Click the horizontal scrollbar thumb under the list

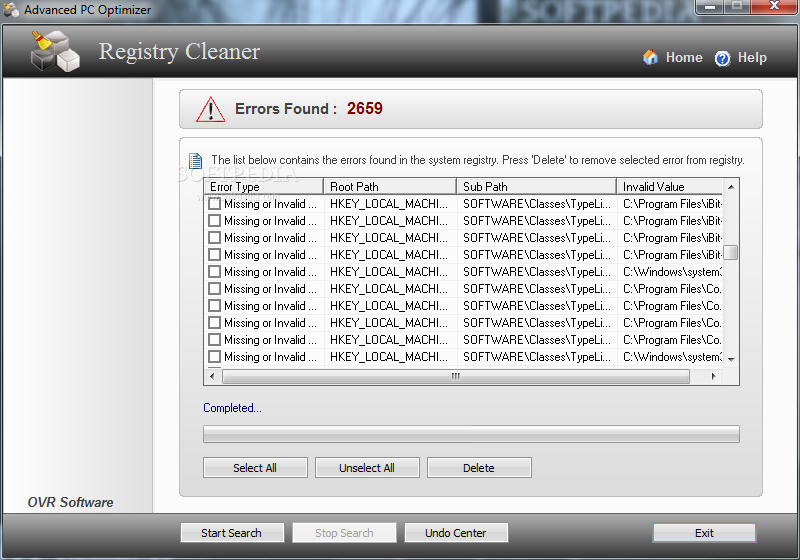[456, 376]
